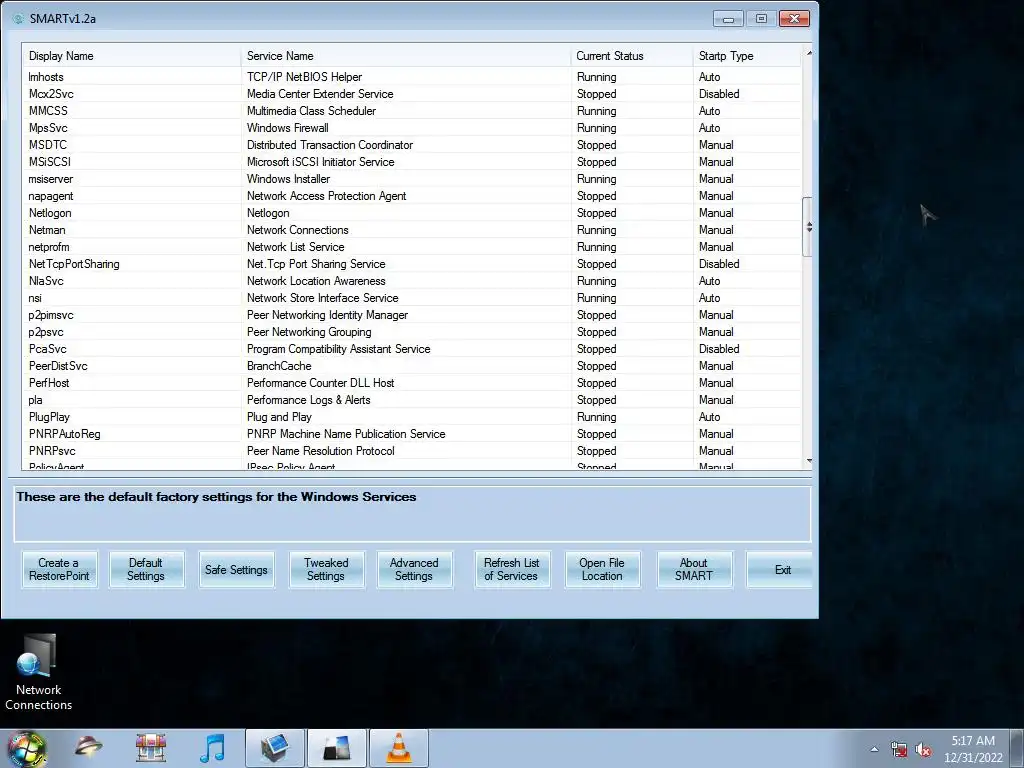The width and height of the screenshot is (1024, 768).
Task: Click Disabled startup type of PcaSvc
Action: 719,349
